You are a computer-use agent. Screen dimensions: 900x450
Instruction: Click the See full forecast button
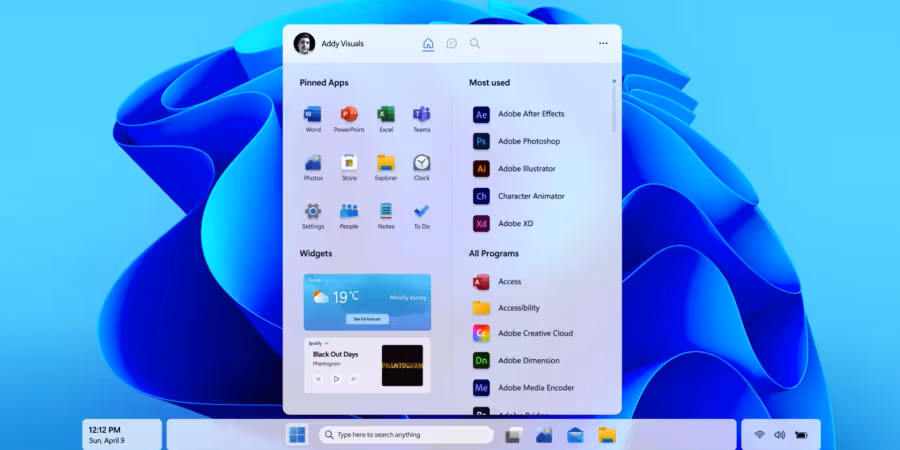367,319
